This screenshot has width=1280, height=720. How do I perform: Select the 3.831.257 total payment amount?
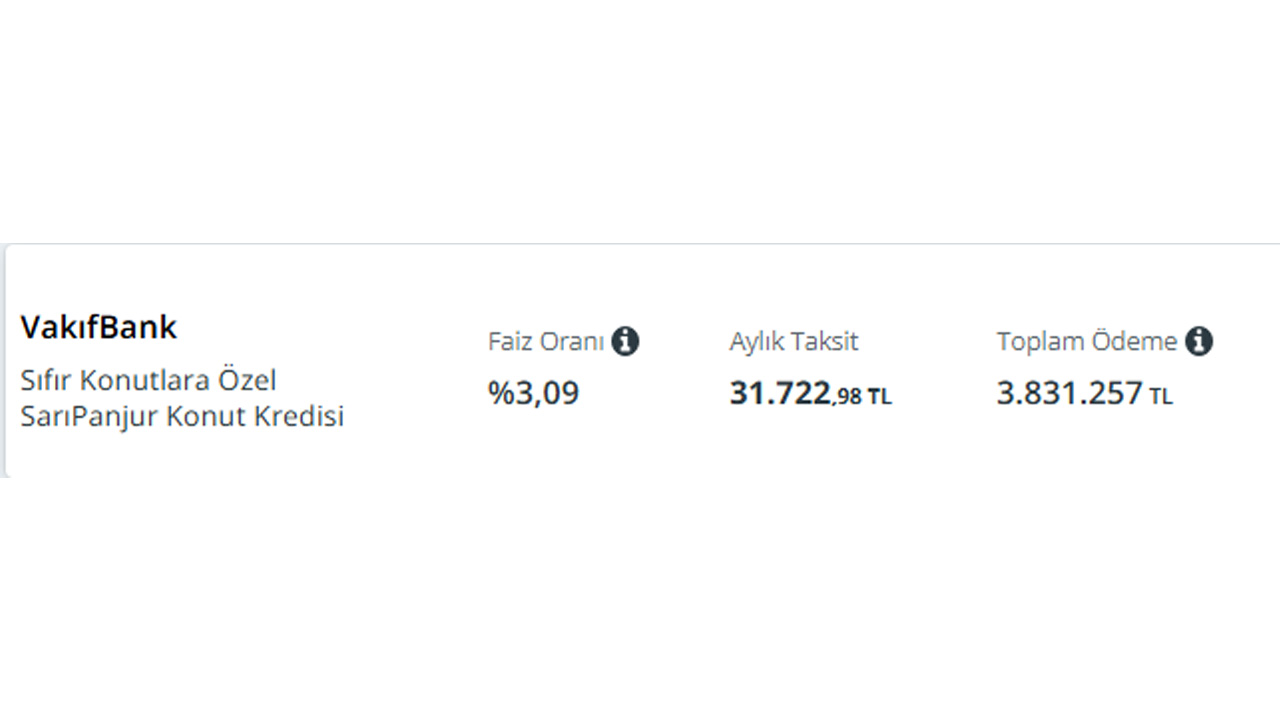1069,393
